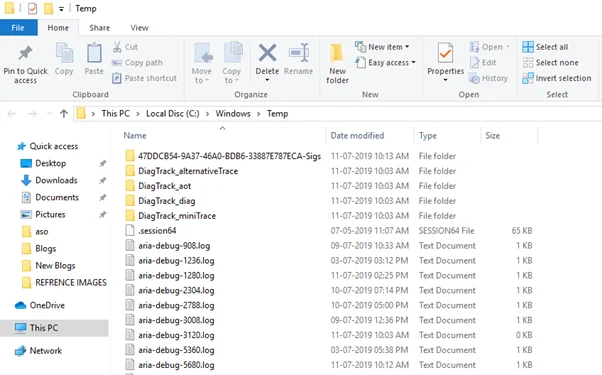Expand the Easy access dropdown
This screenshot has height=375, width=602.
click(x=413, y=62)
